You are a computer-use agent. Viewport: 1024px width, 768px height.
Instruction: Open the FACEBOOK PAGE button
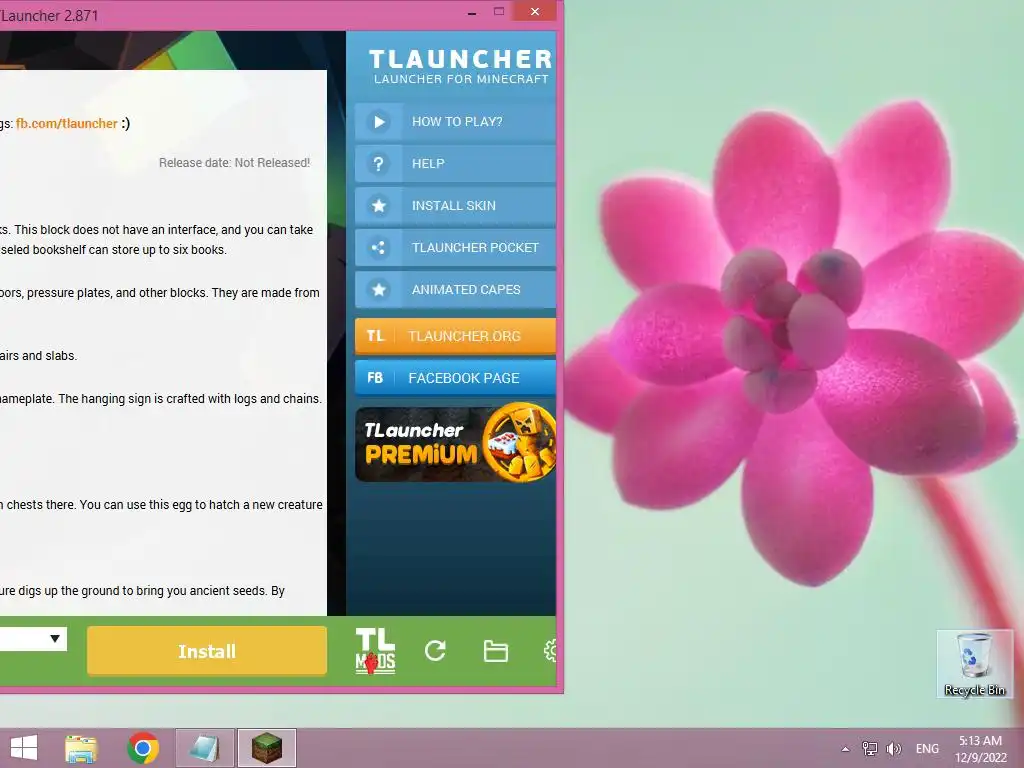coord(455,377)
